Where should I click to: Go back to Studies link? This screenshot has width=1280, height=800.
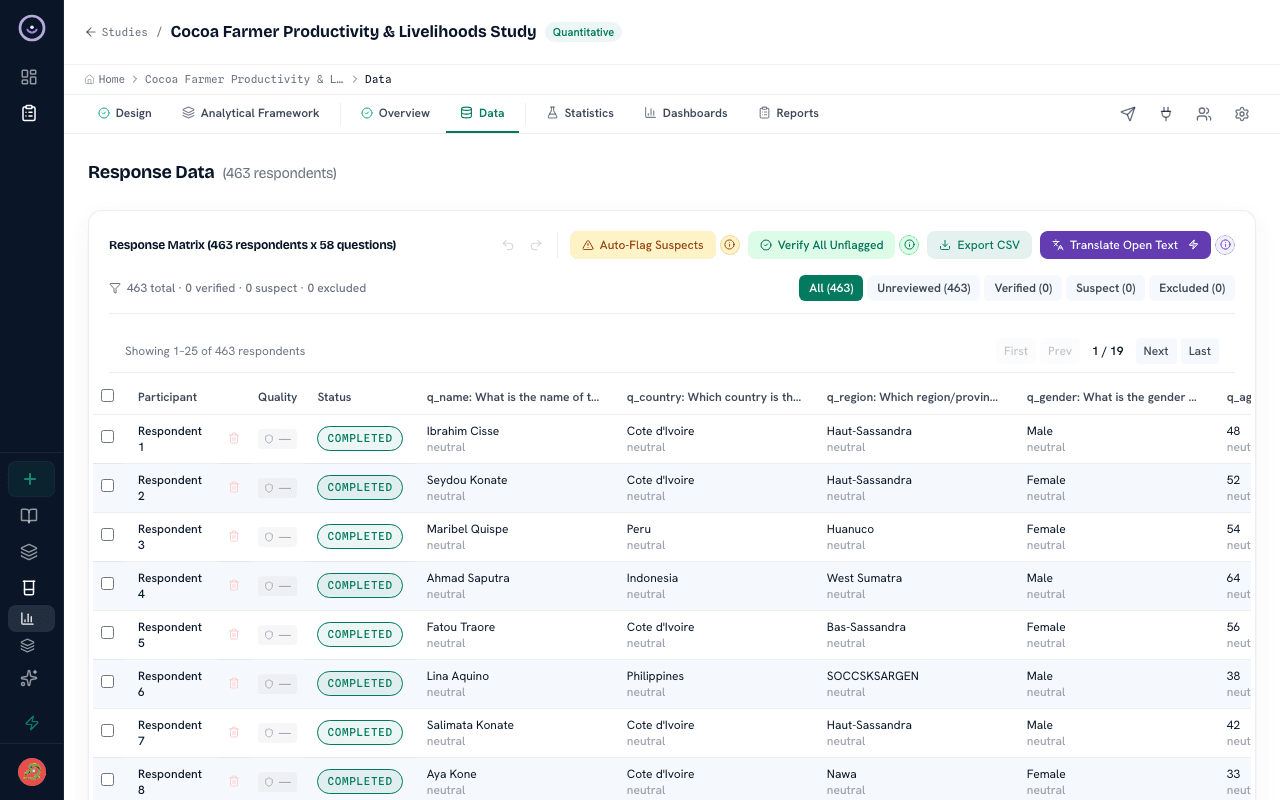117,32
